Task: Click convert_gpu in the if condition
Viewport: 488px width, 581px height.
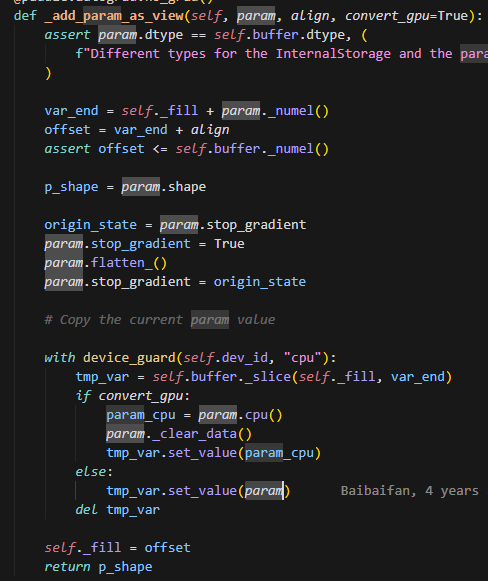Action: point(141,396)
